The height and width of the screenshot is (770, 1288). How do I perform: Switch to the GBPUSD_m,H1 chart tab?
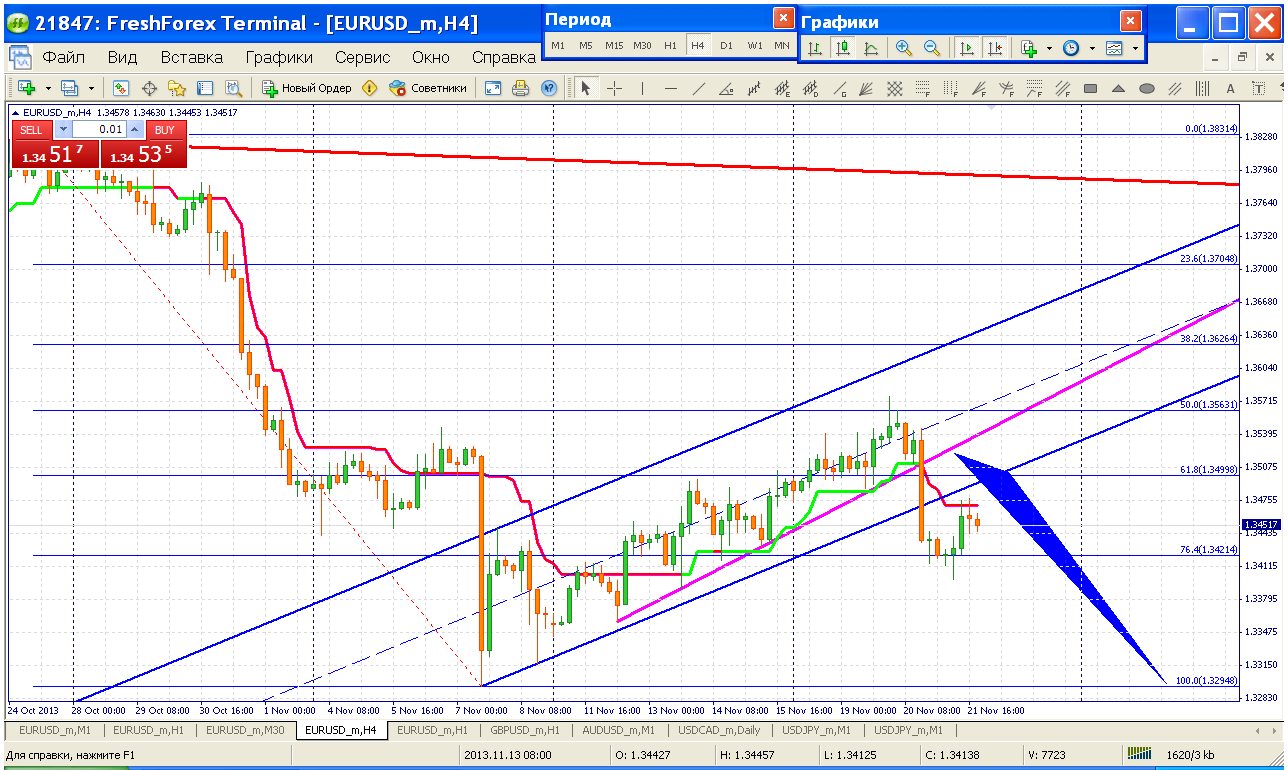pos(525,730)
